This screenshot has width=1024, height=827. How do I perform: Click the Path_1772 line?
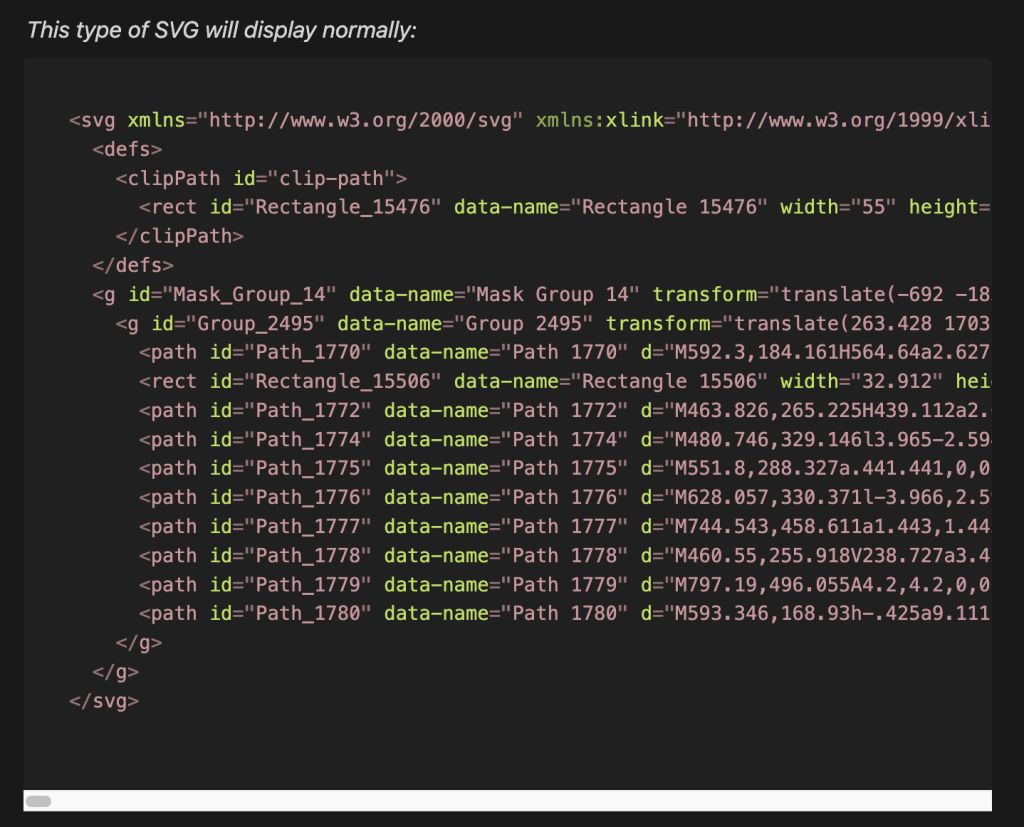tap(565, 410)
